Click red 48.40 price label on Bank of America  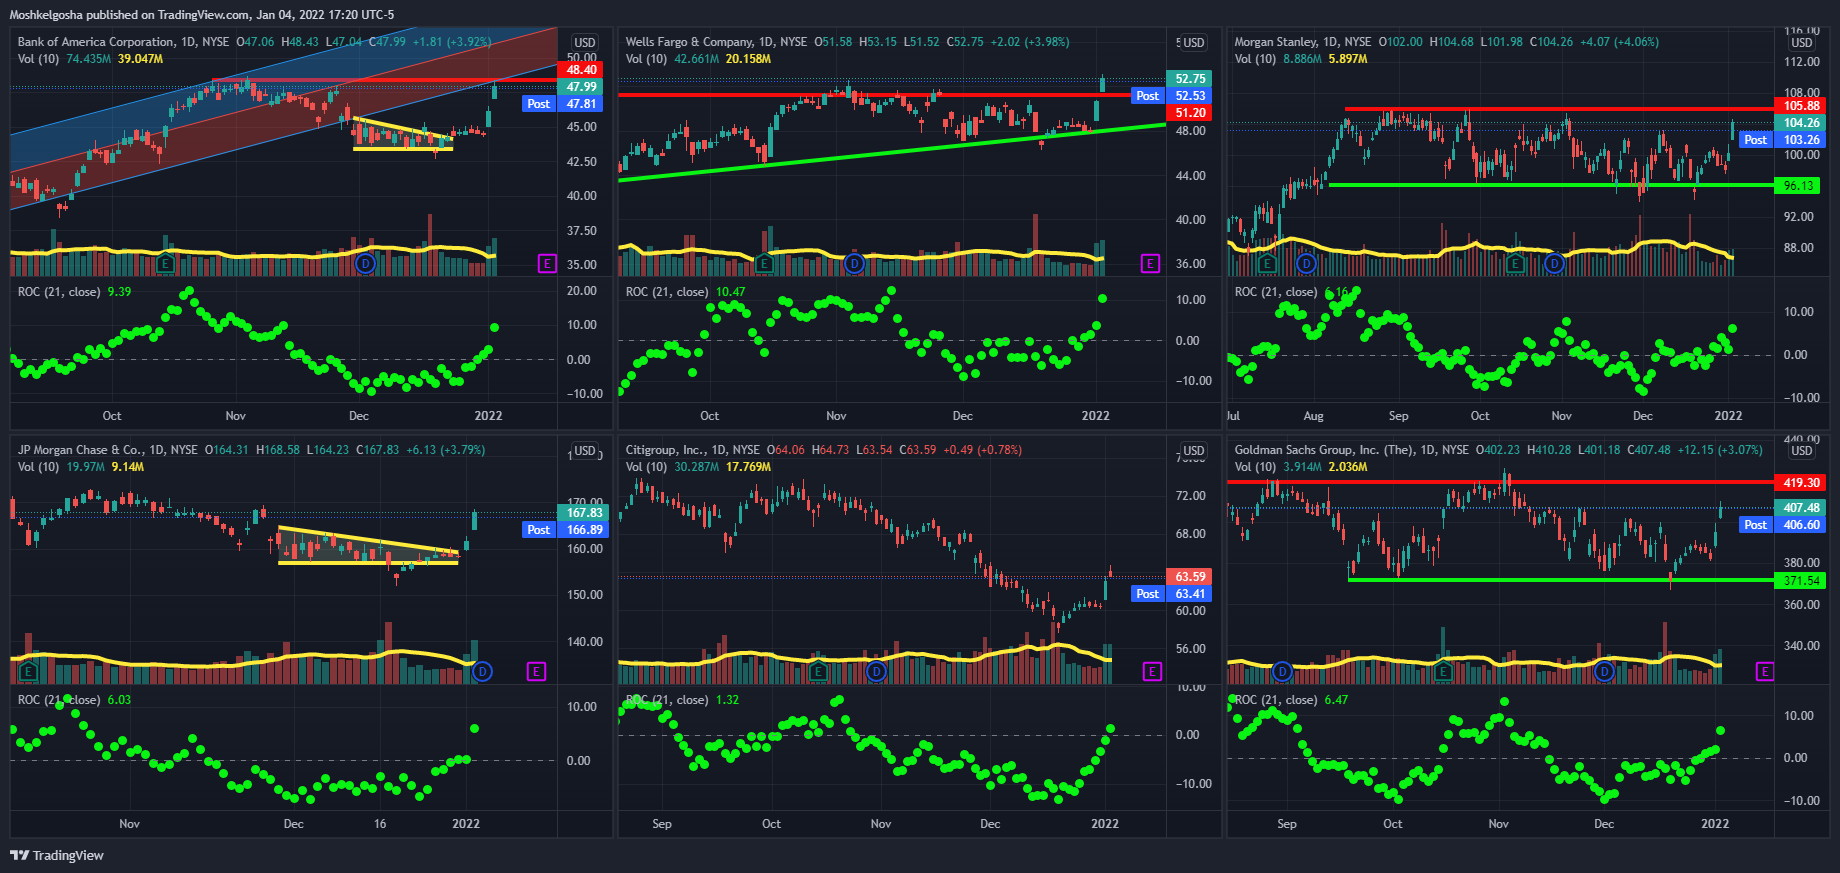coord(581,70)
